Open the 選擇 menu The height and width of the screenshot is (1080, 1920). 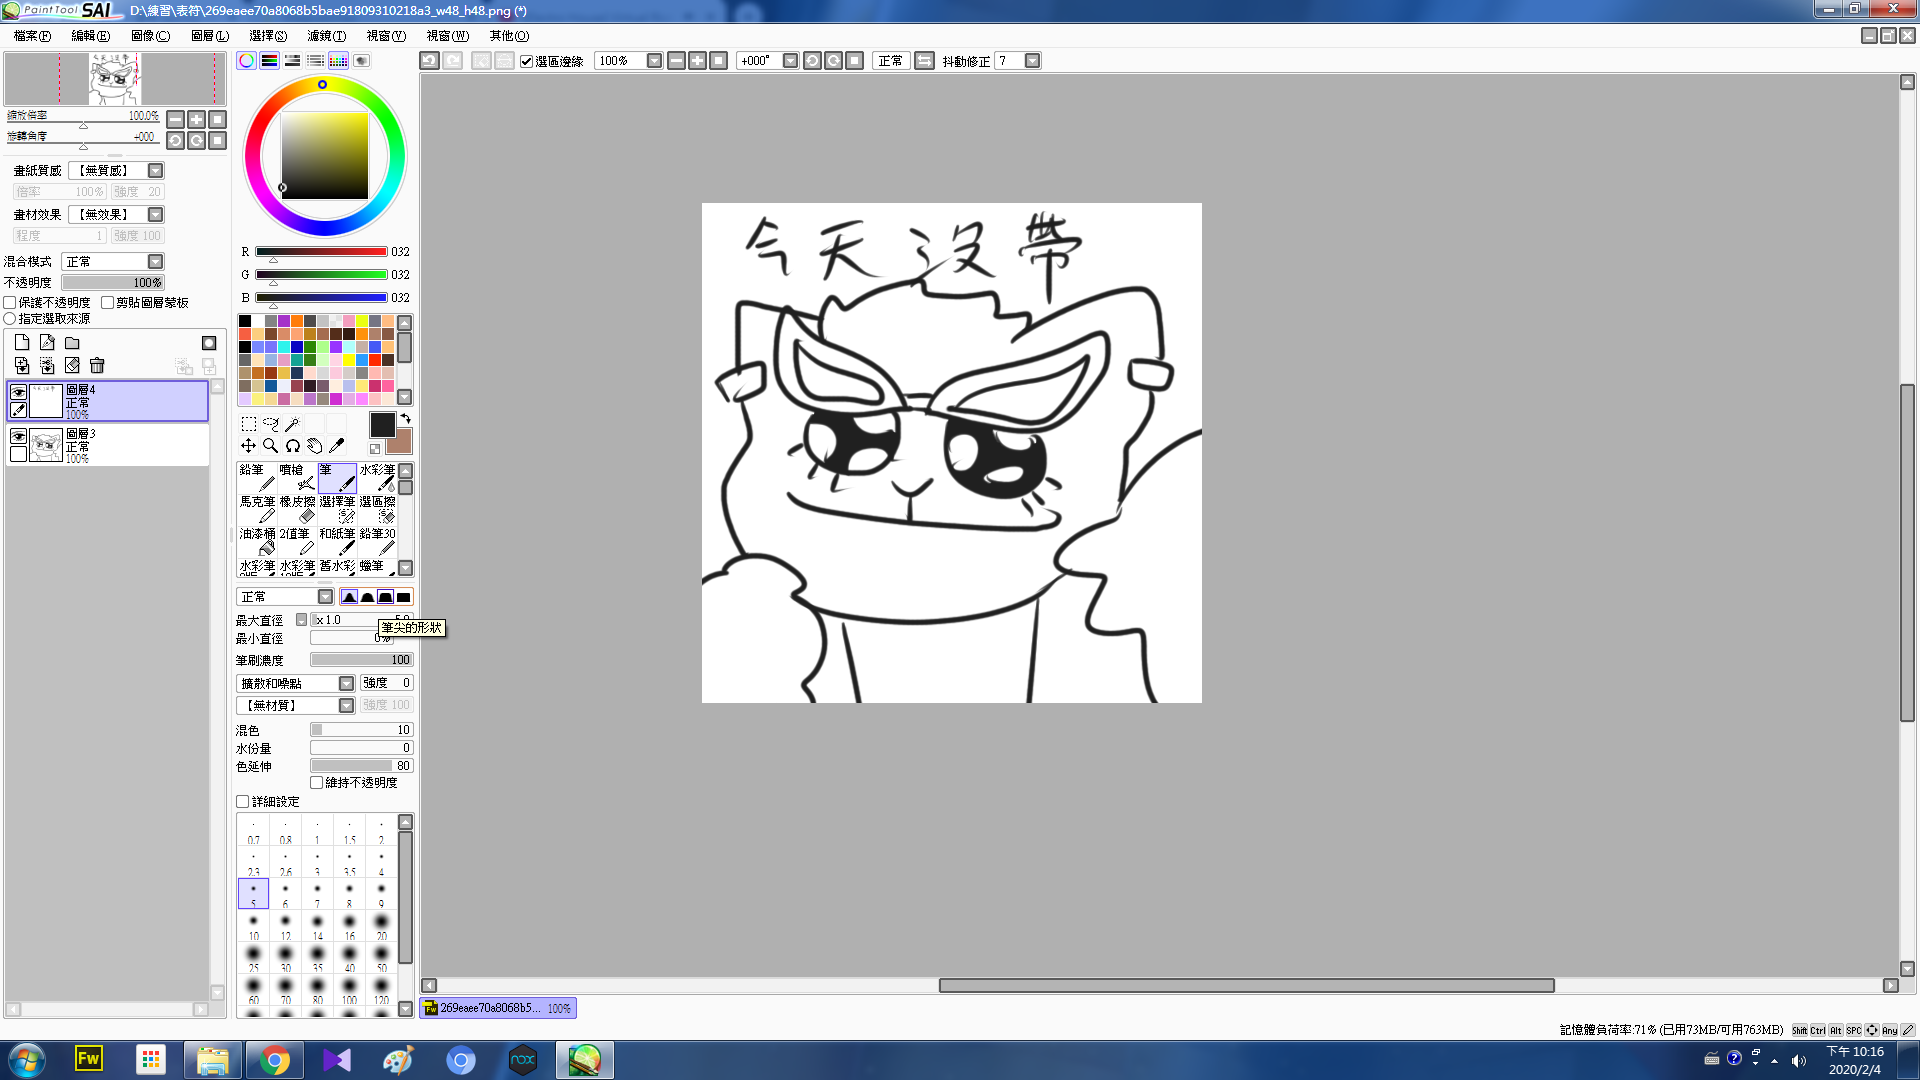pyautogui.click(x=268, y=36)
